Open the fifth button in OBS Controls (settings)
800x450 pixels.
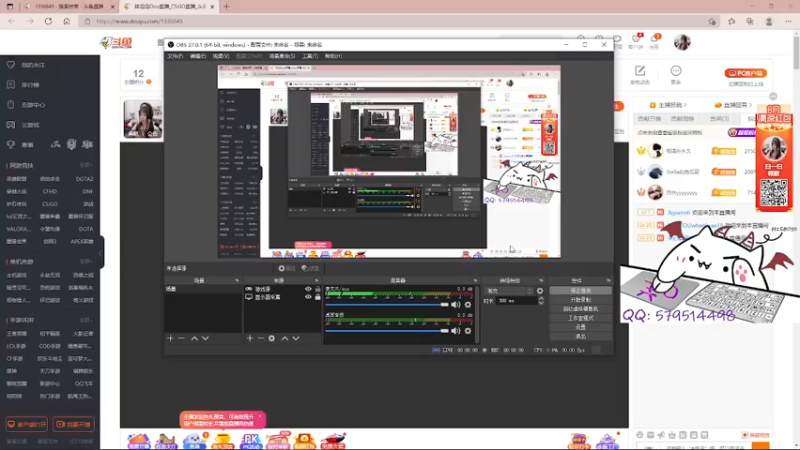[x=581, y=328]
